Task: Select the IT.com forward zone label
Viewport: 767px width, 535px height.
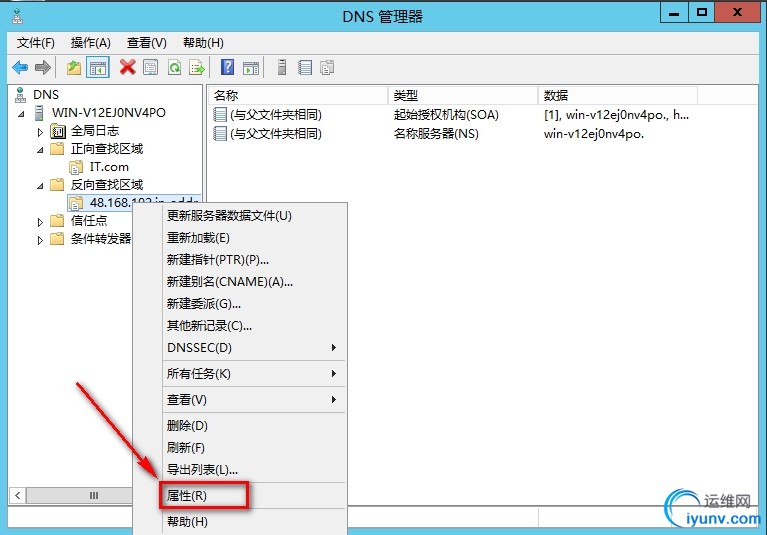Action: (x=109, y=167)
